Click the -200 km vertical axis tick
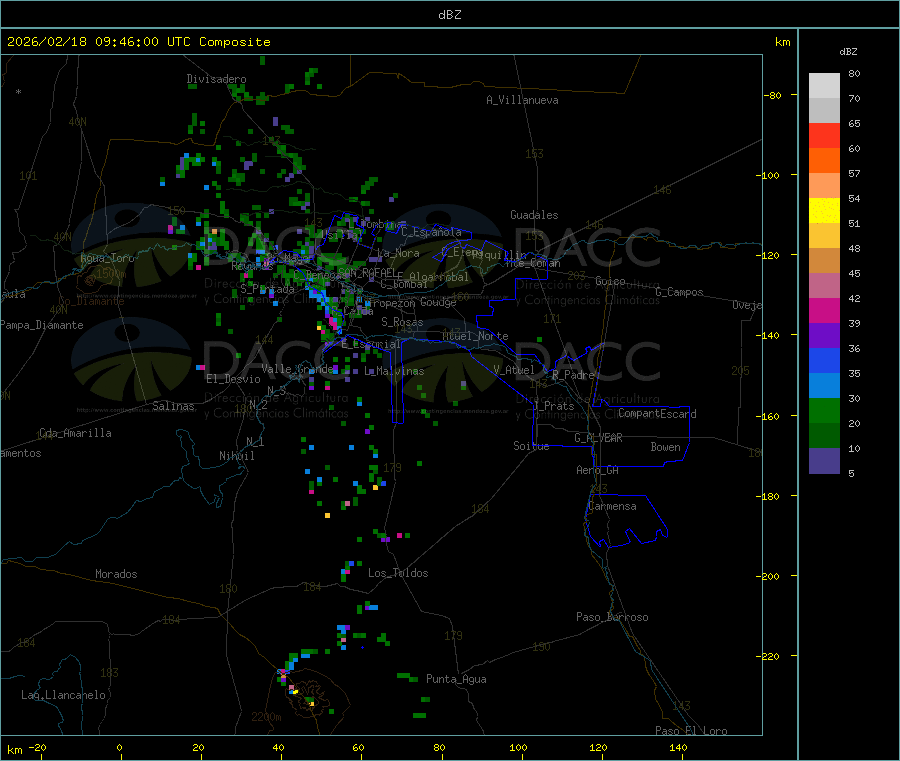Screen dimensions: 900x761 (x=767, y=576)
